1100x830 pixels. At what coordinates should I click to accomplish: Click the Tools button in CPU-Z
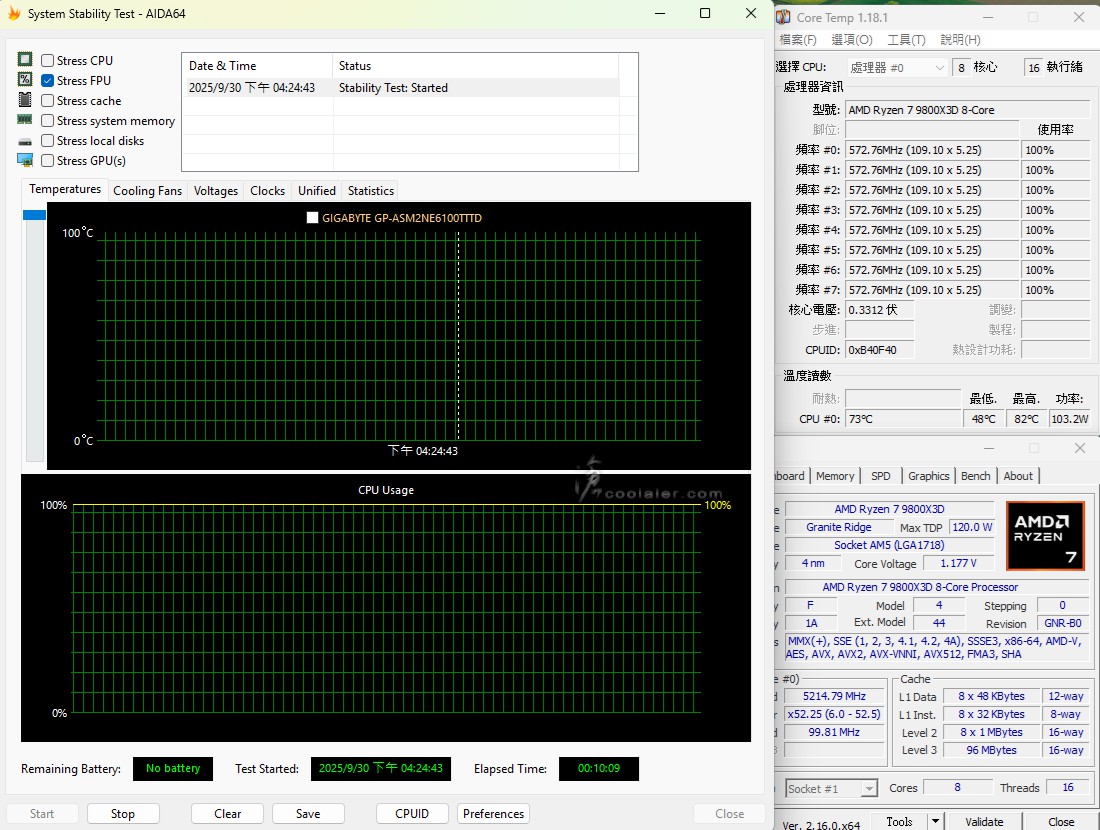[899, 822]
